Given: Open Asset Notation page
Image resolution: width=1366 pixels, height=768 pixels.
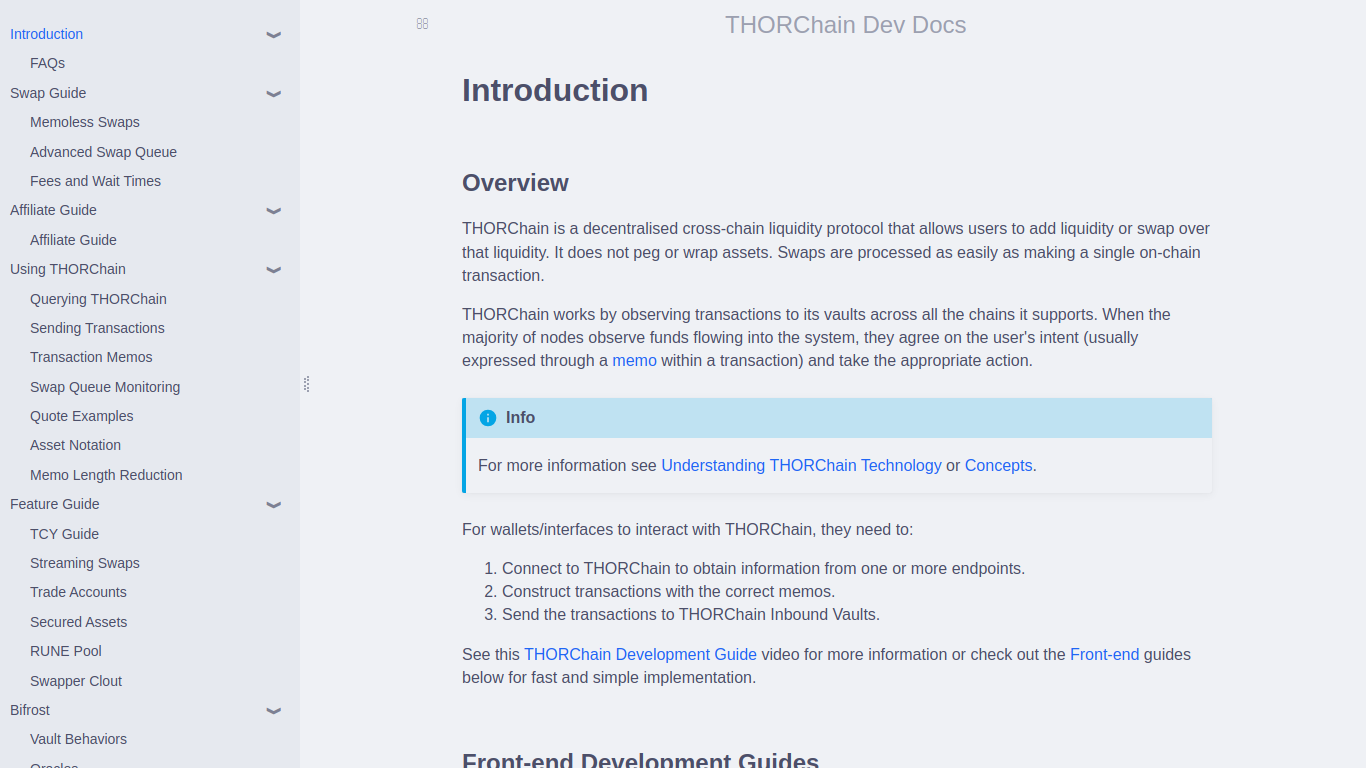Looking at the screenshot, I should 75,445.
